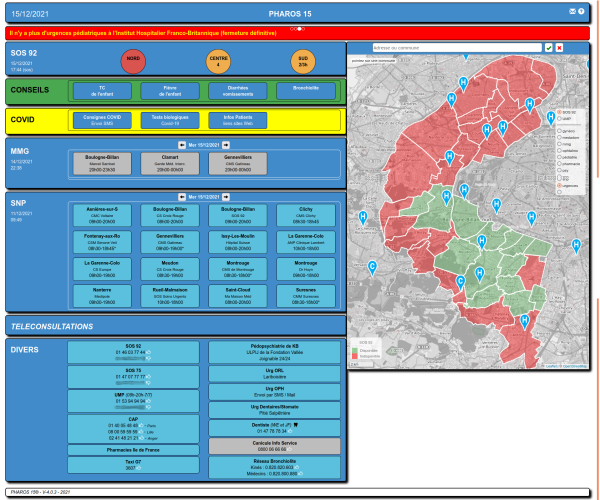Click the mail envelope icon in header
Viewport: 600px width, 500px height.
click(x=572, y=10)
